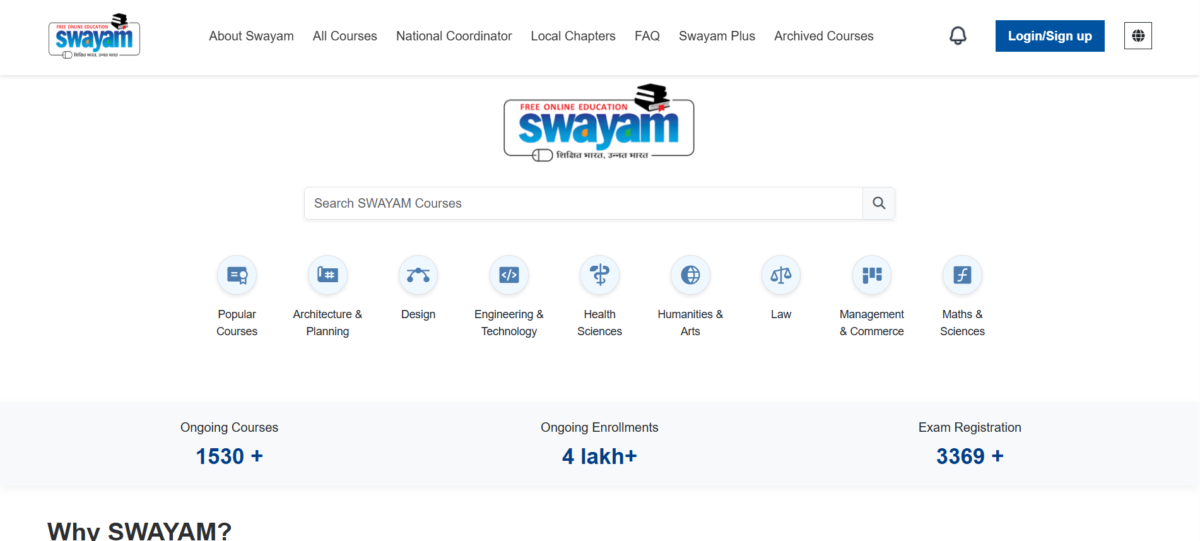Viewport: 1200px width, 541px height.
Task: Open the language globe selector
Action: [x=1138, y=36]
